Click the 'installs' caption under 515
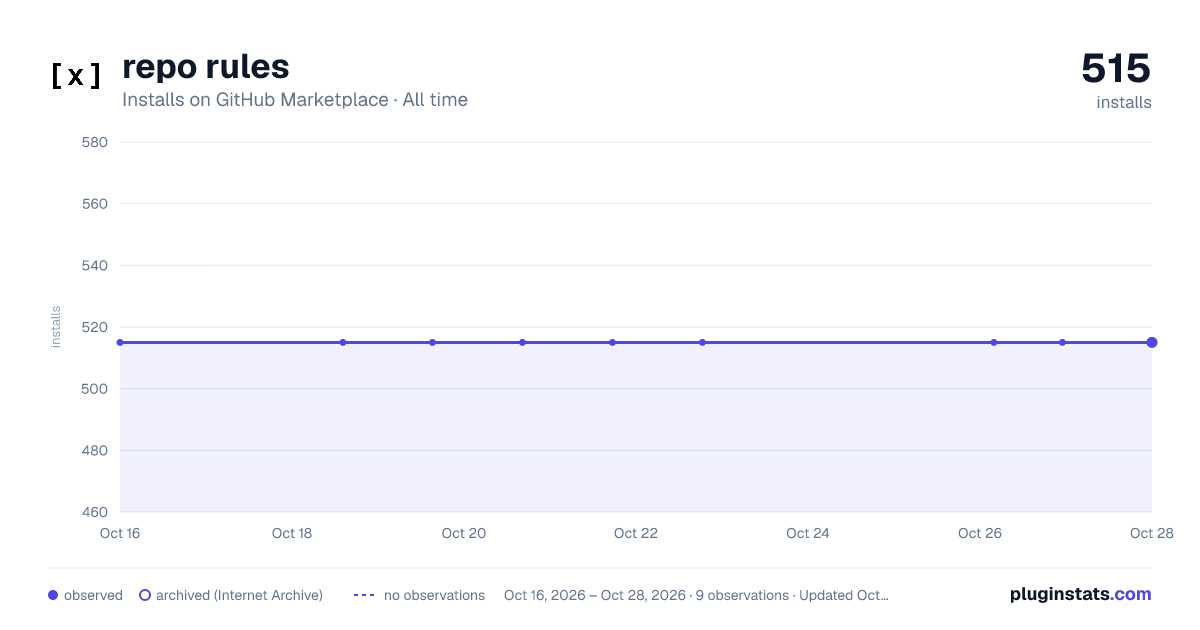Image resolution: width=1200 pixels, height=630 pixels. tap(1124, 102)
